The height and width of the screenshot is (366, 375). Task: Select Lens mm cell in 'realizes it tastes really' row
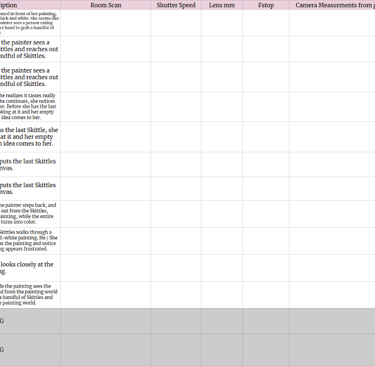click(222, 107)
